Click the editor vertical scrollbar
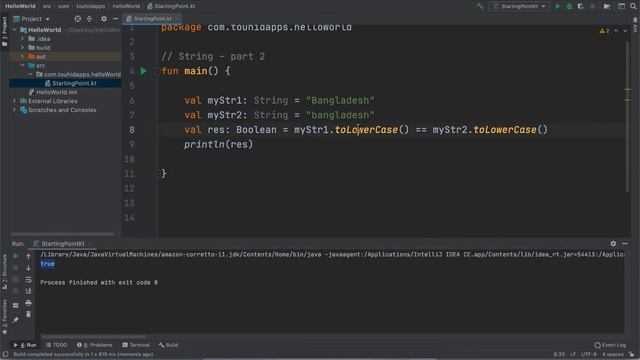The image size is (640, 360). [628, 116]
